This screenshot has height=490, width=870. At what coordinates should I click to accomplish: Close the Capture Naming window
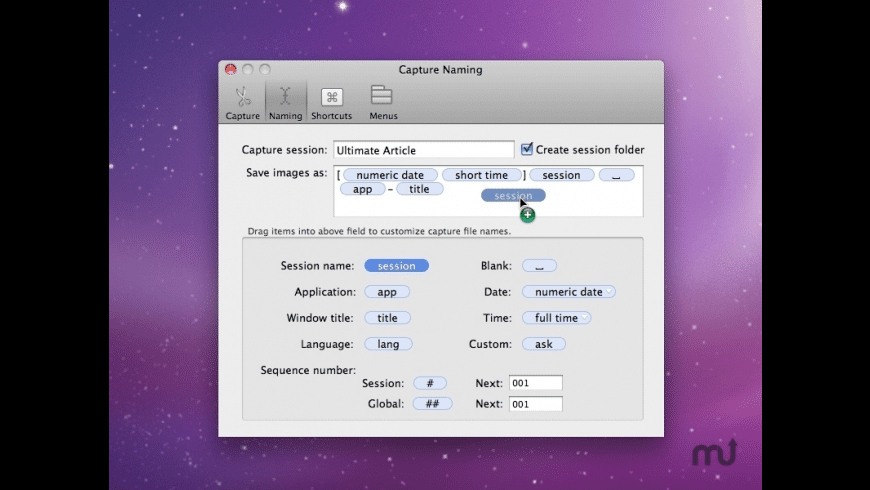coord(230,69)
